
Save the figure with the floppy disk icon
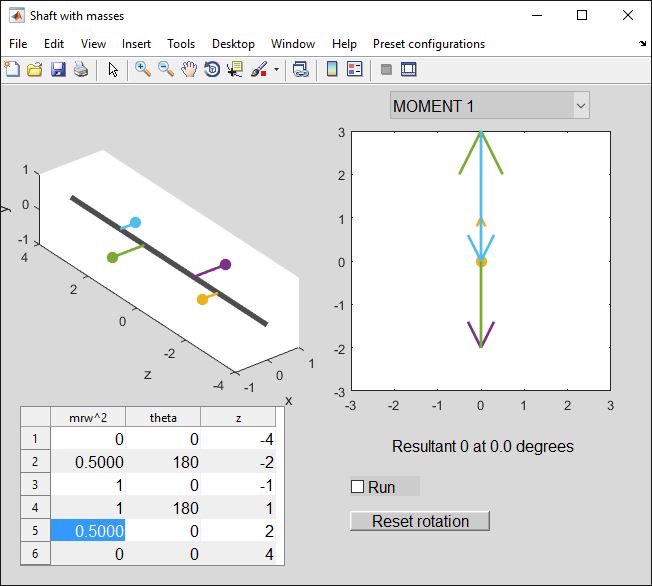pos(58,69)
